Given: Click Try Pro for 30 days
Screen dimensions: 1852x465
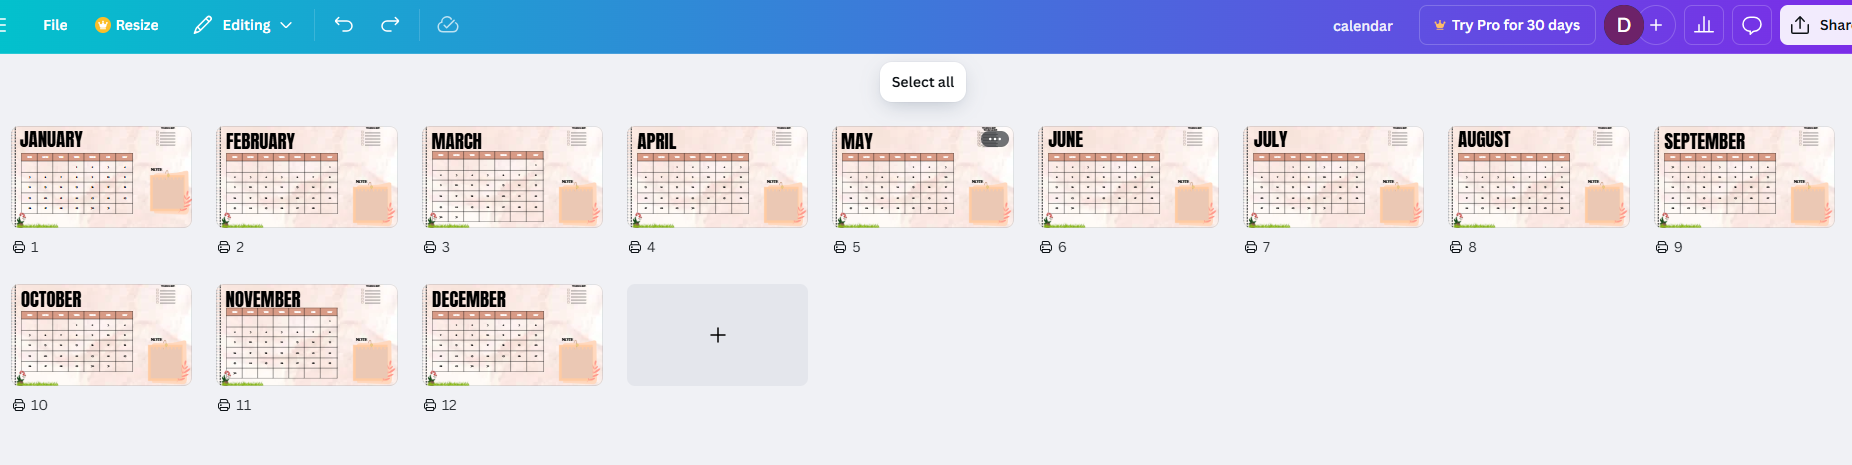Looking at the screenshot, I should (x=1506, y=25).
